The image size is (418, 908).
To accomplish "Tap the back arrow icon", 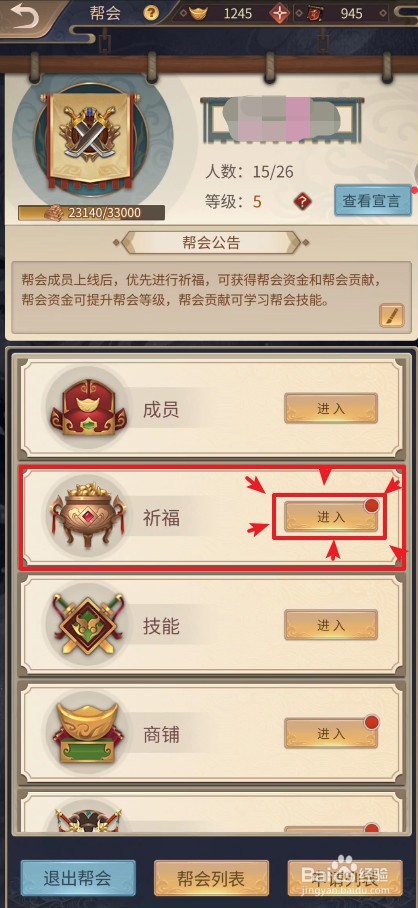I will 24,14.
